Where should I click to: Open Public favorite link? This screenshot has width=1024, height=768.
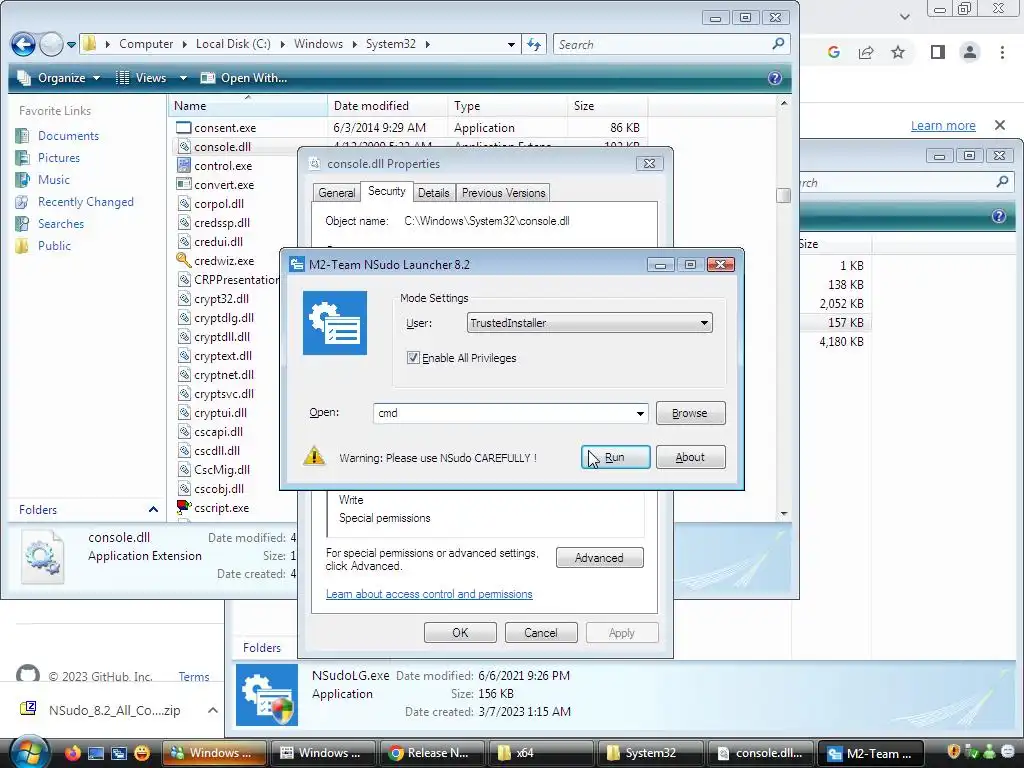click(x=54, y=246)
